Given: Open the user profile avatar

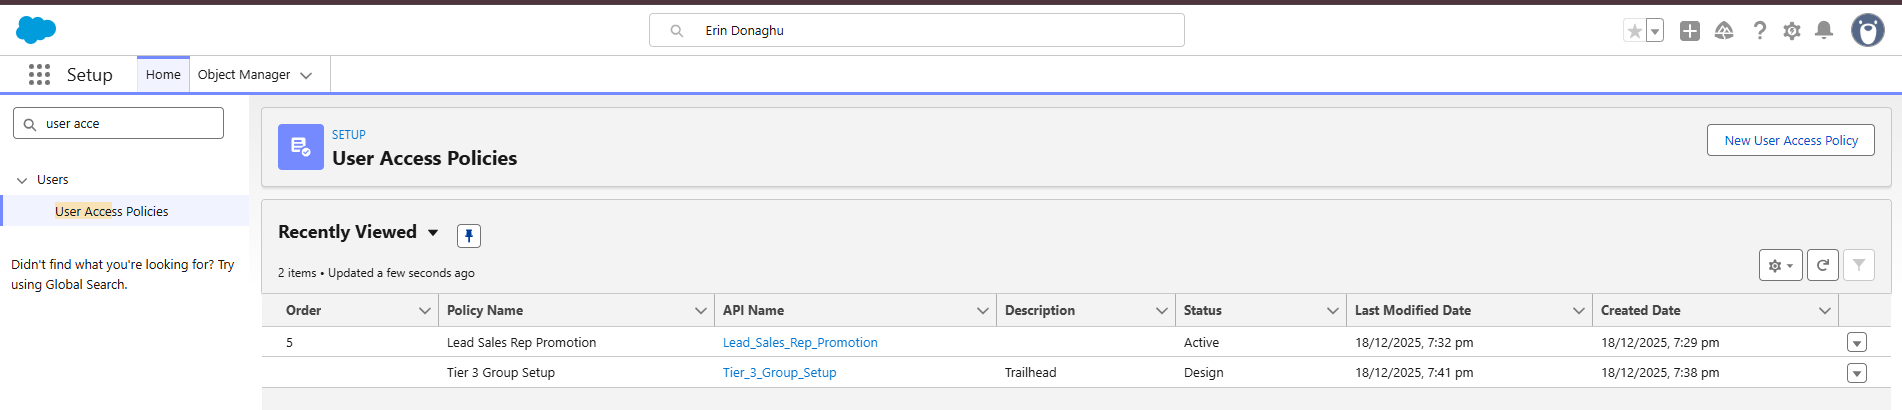Looking at the screenshot, I should point(1867,31).
